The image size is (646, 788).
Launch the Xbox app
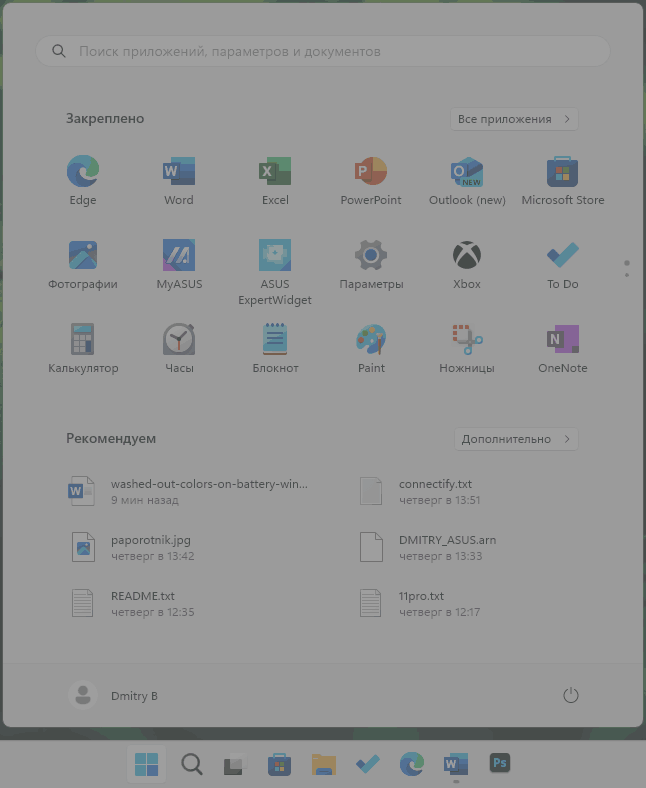point(467,264)
